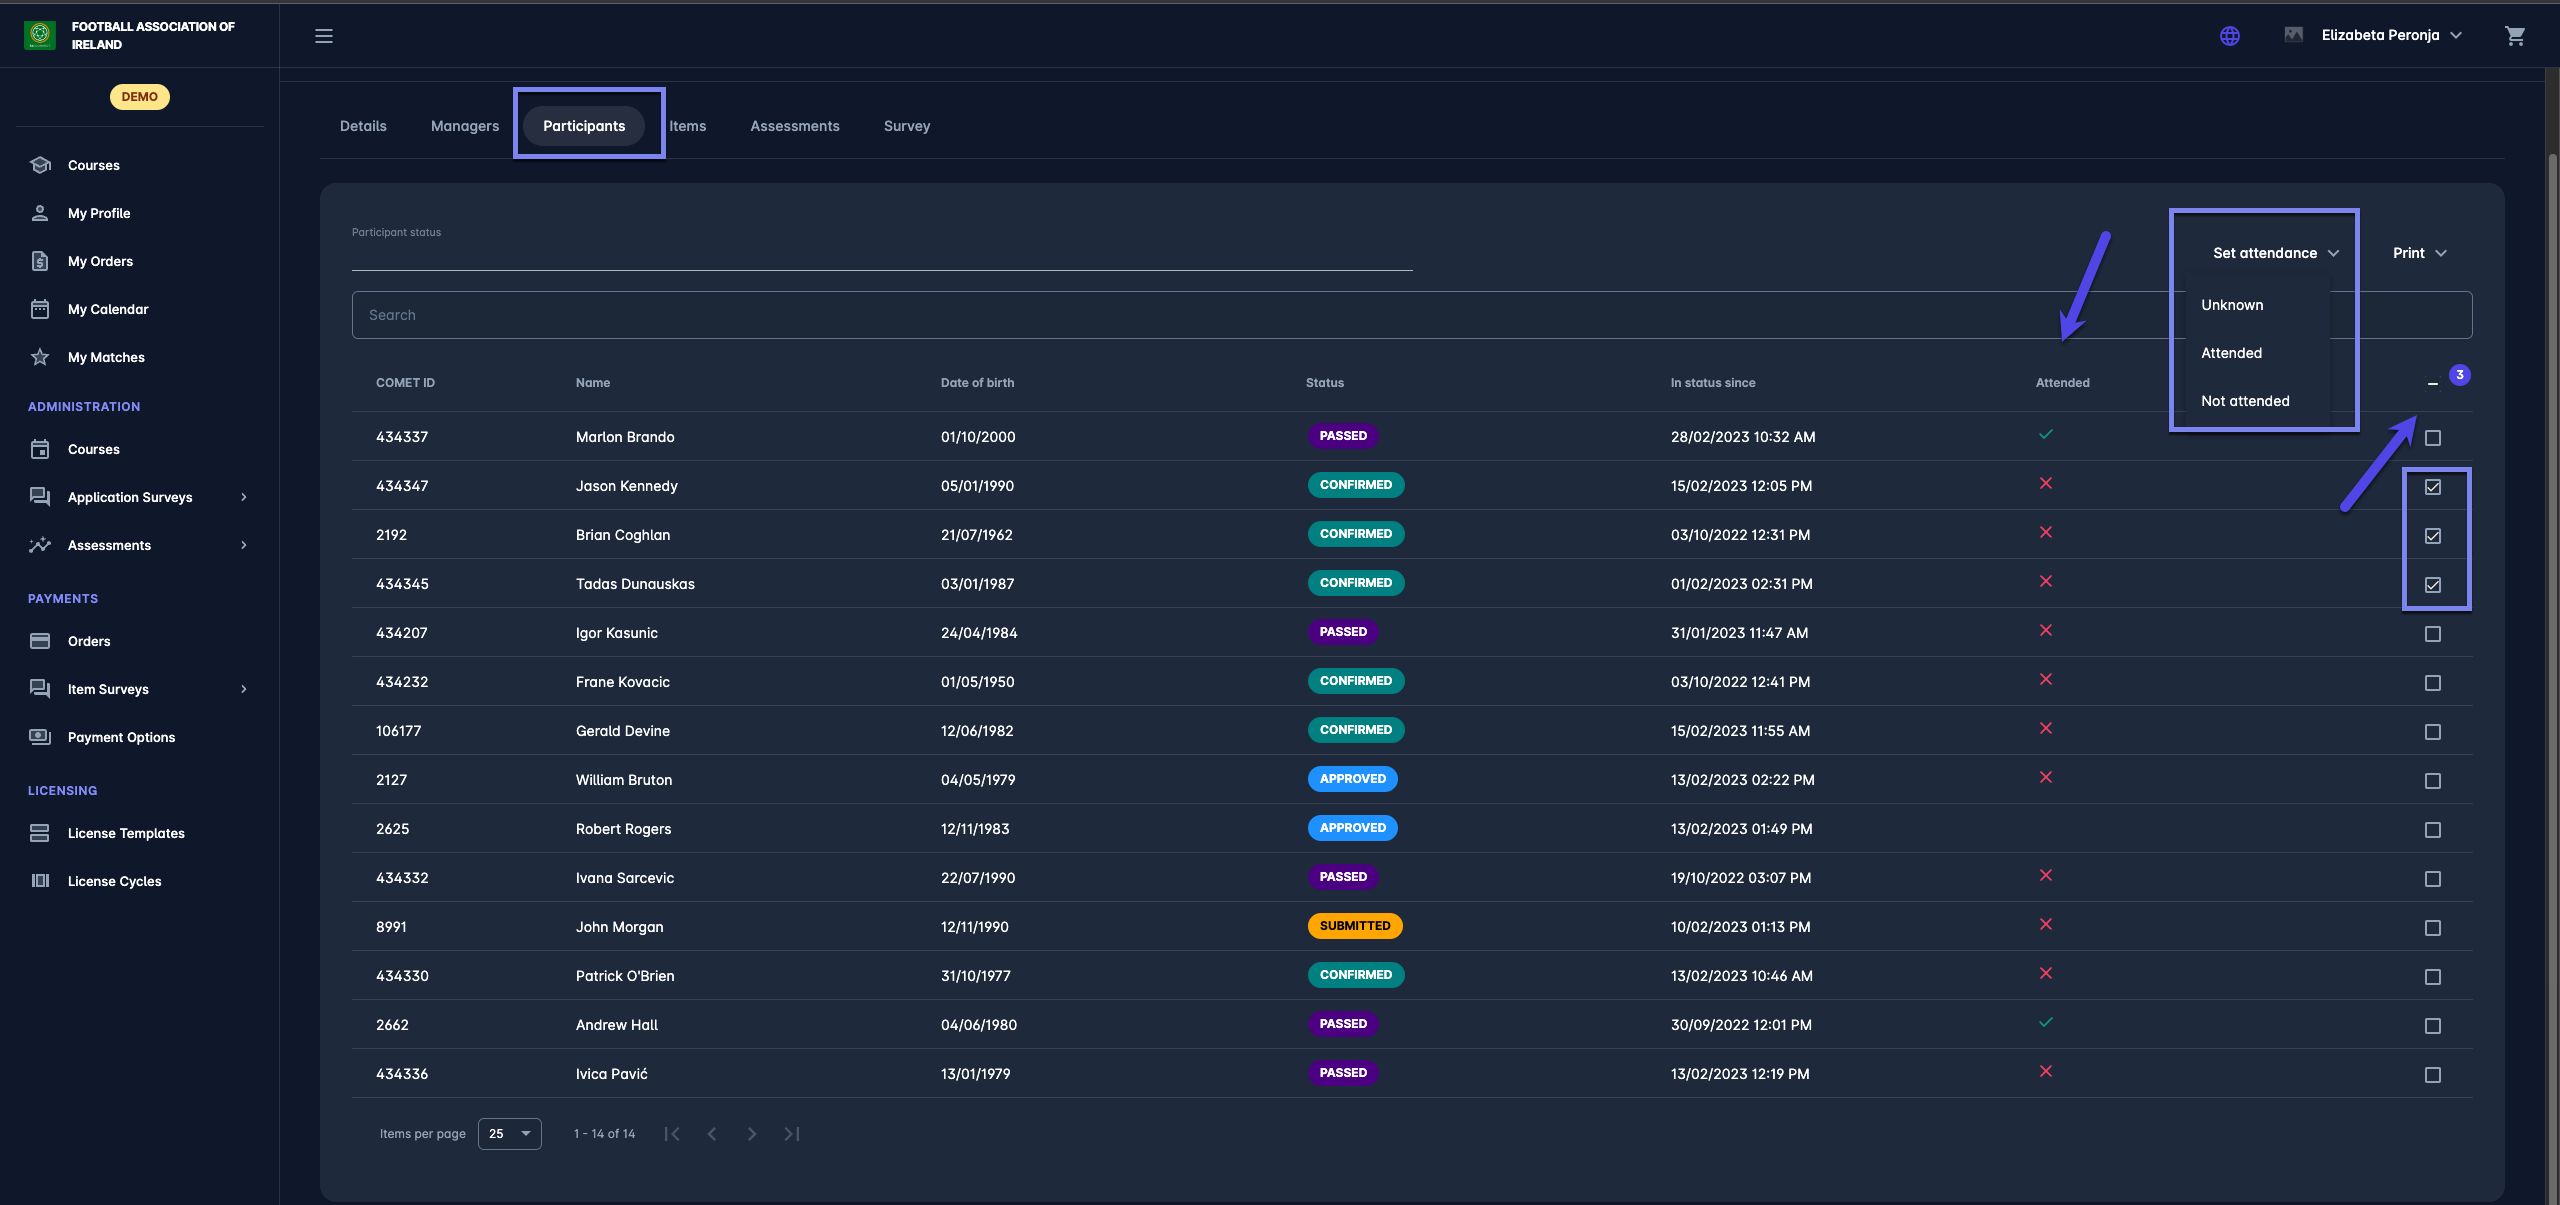Select the checkbox for Ivica Pavić
The height and width of the screenshot is (1205, 2560).
[2432, 1075]
